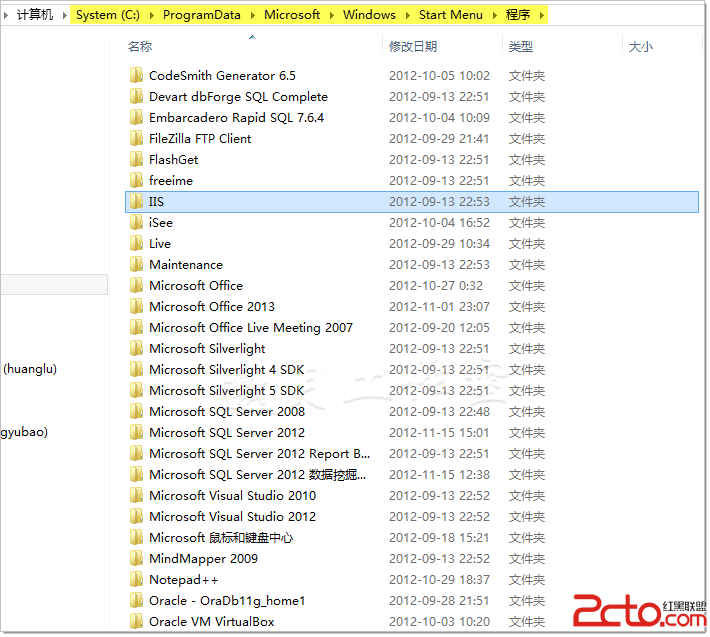This screenshot has height=637, width=710.
Task: Click the Devart dbForge SQL Complete folder icon
Action: (136, 96)
